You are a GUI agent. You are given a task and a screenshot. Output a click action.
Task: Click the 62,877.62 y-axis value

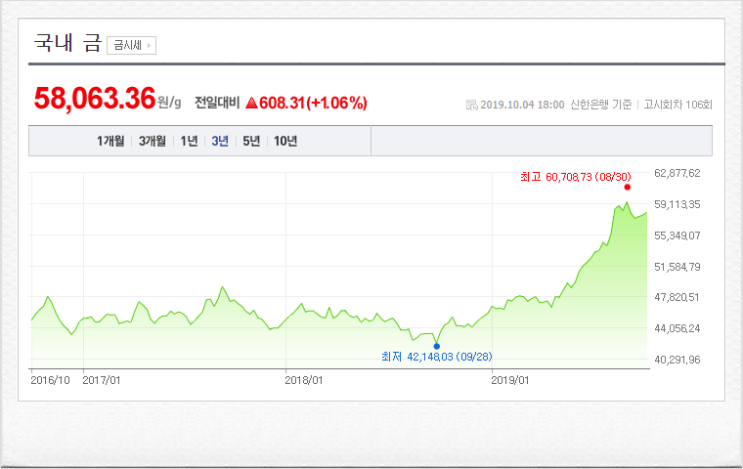pos(677,173)
